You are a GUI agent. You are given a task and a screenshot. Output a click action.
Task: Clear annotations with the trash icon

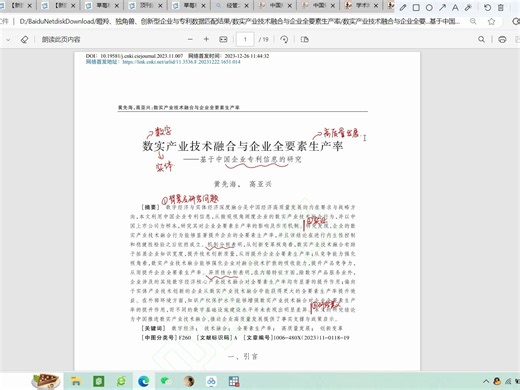click(x=500, y=7)
